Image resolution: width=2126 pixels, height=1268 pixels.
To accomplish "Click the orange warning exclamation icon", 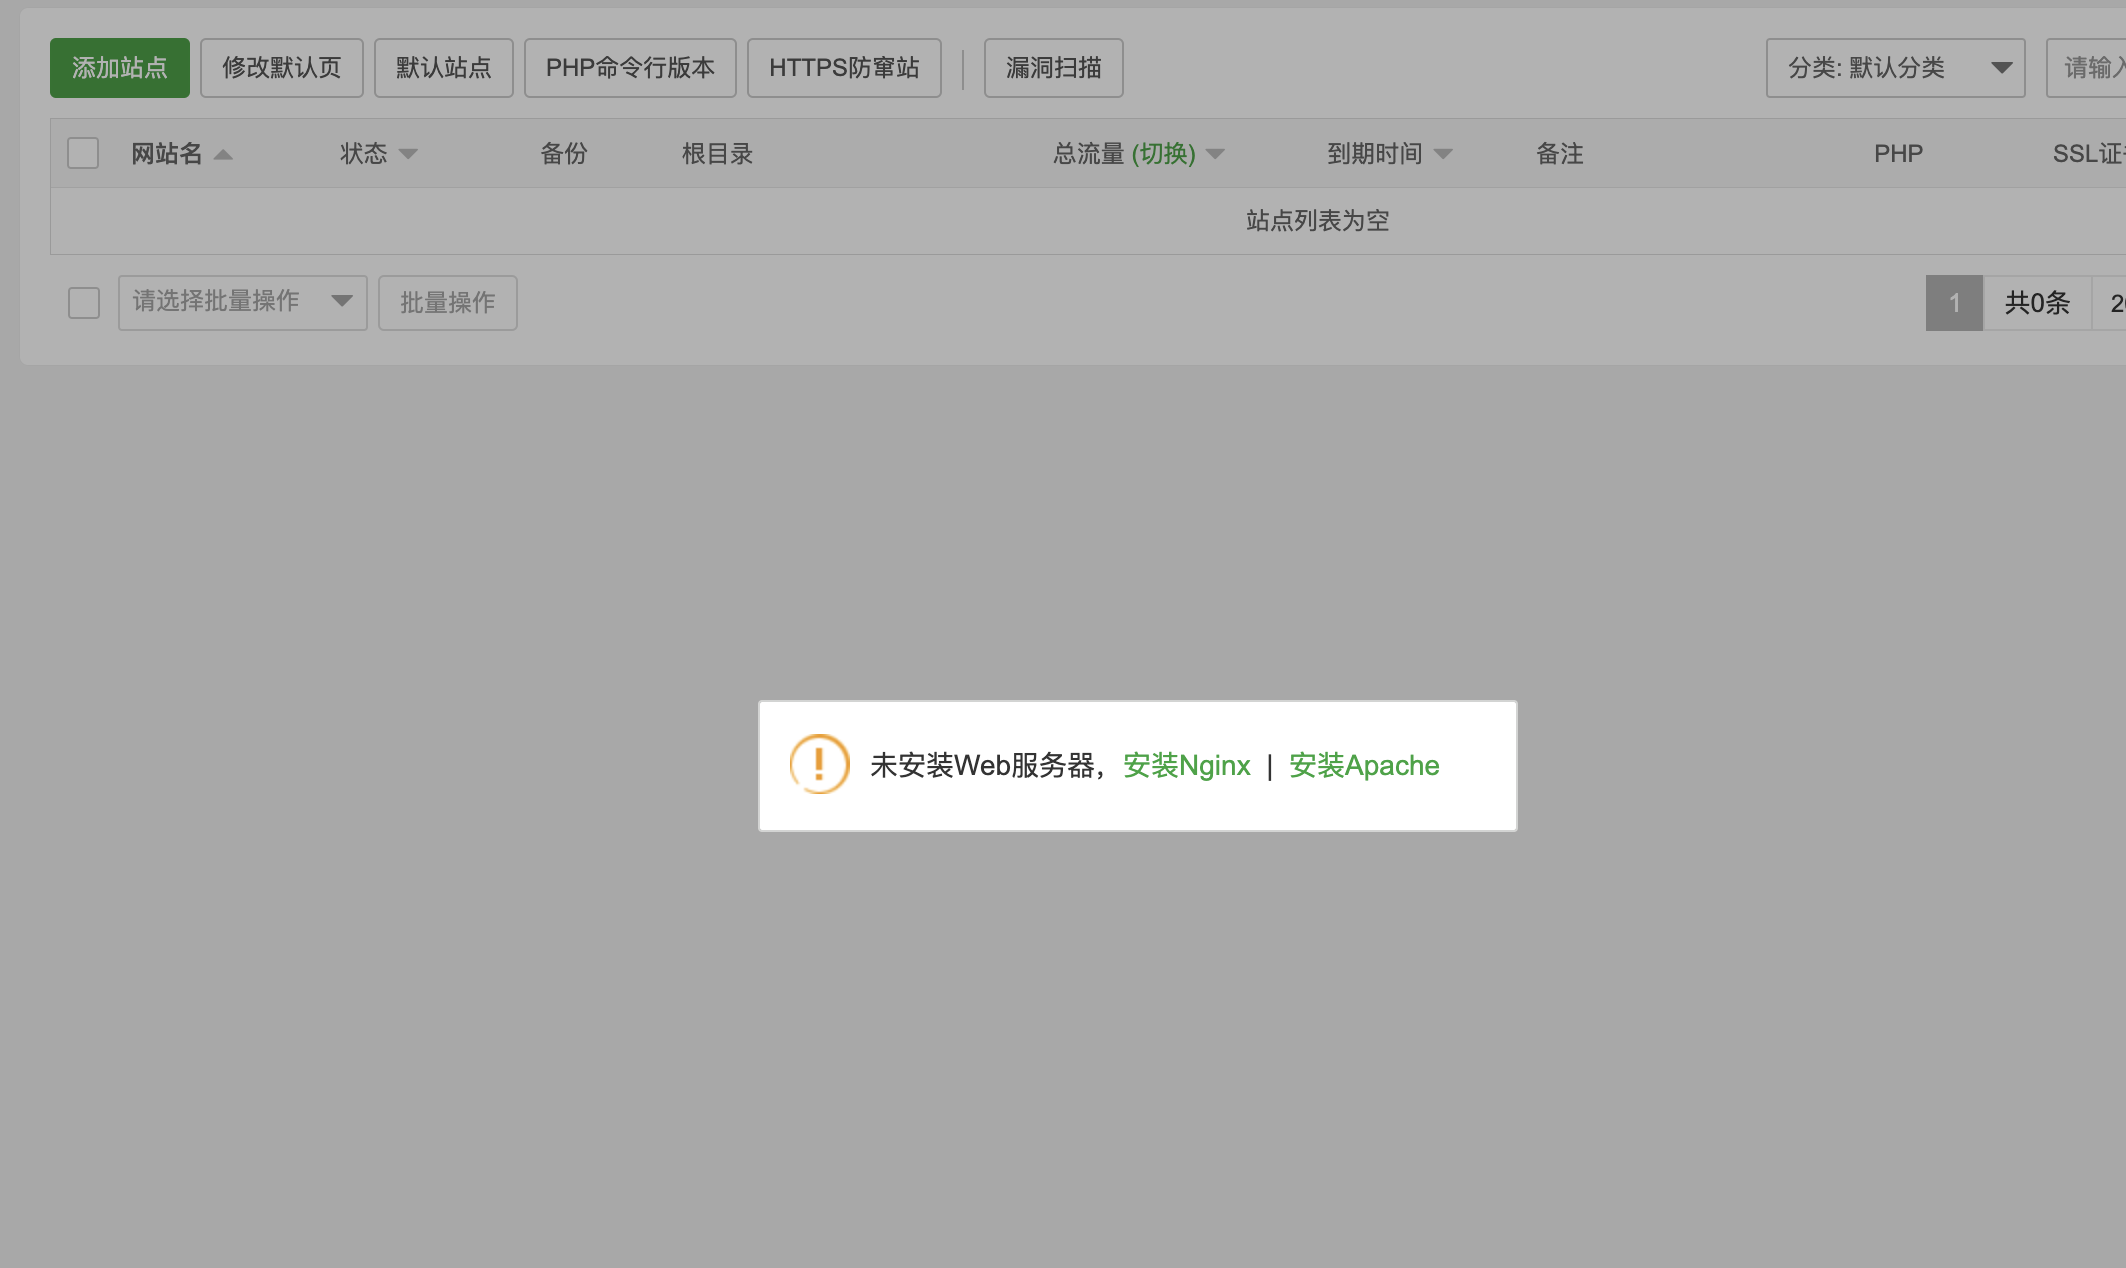I will click(x=820, y=764).
